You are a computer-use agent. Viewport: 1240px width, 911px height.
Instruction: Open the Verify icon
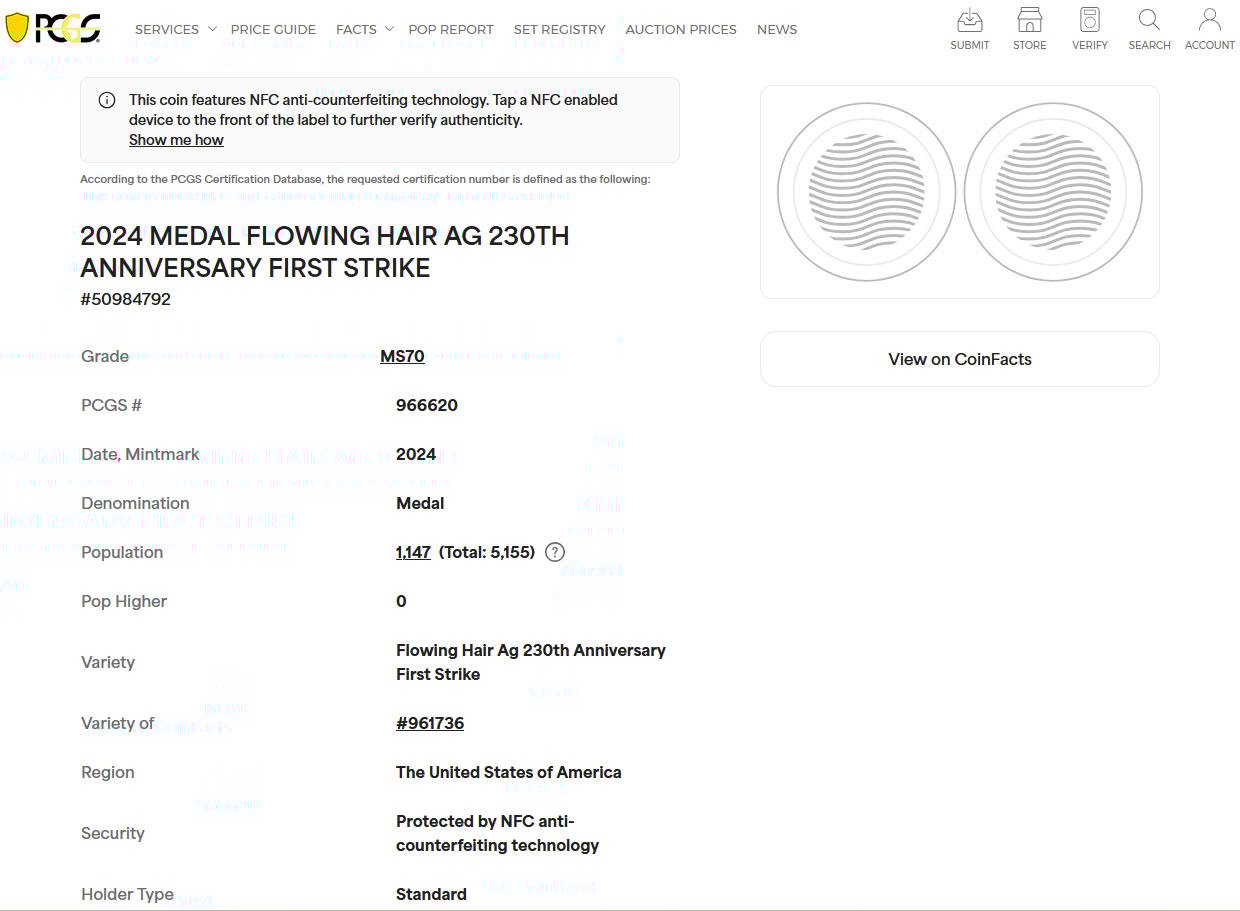tap(1090, 20)
